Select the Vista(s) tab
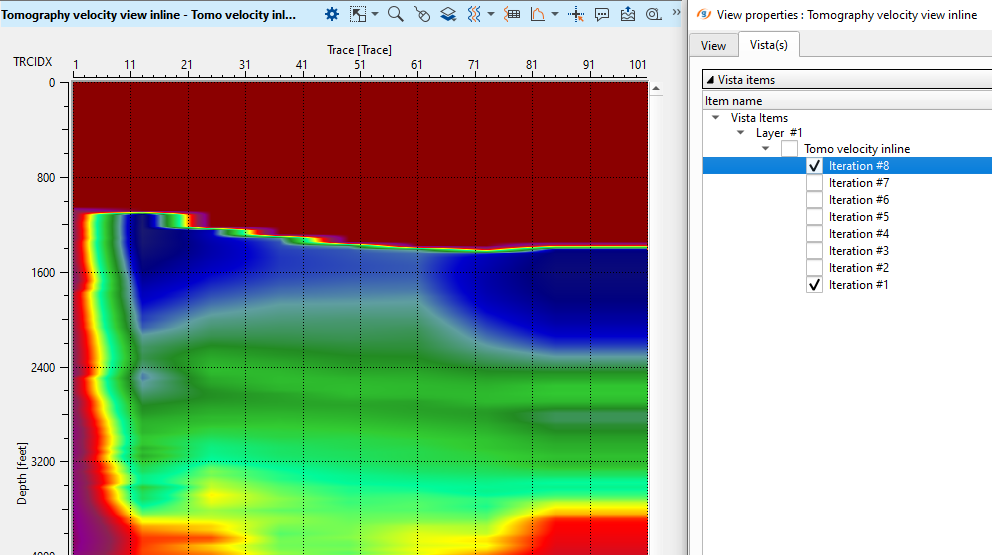This screenshot has width=992, height=555. pos(768,45)
